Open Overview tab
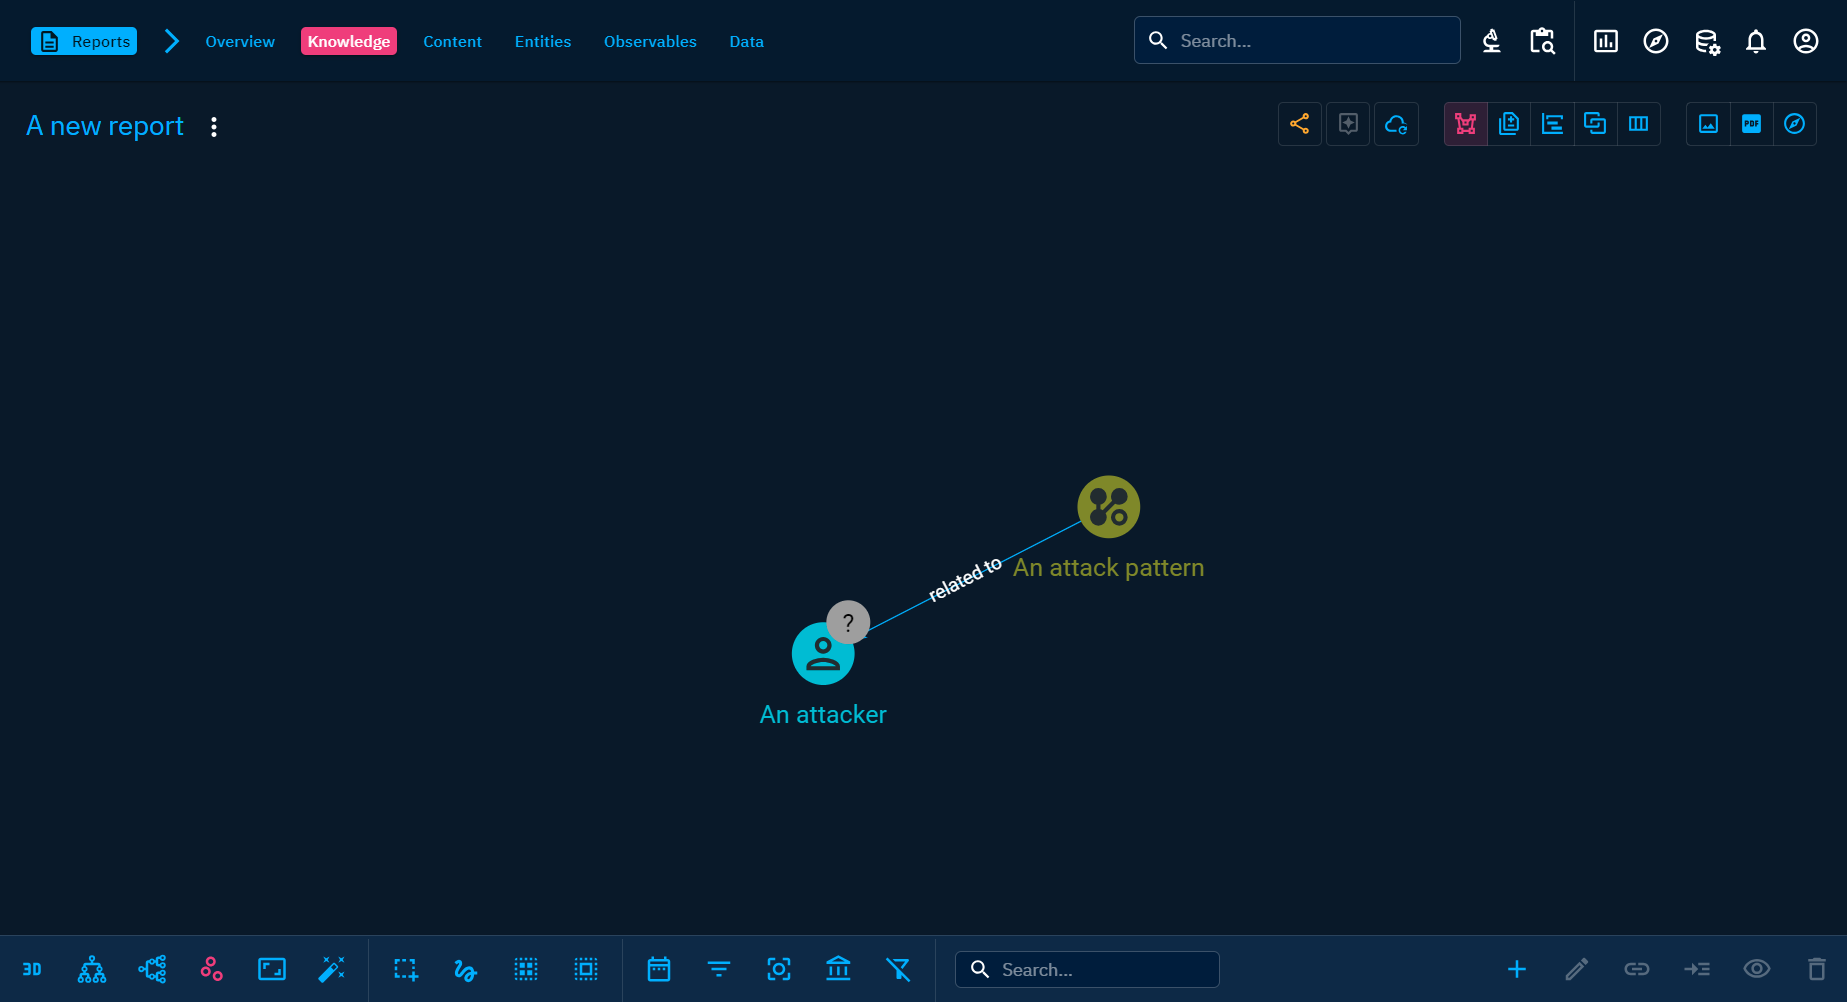1847x1002 pixels. pos(240,41)
